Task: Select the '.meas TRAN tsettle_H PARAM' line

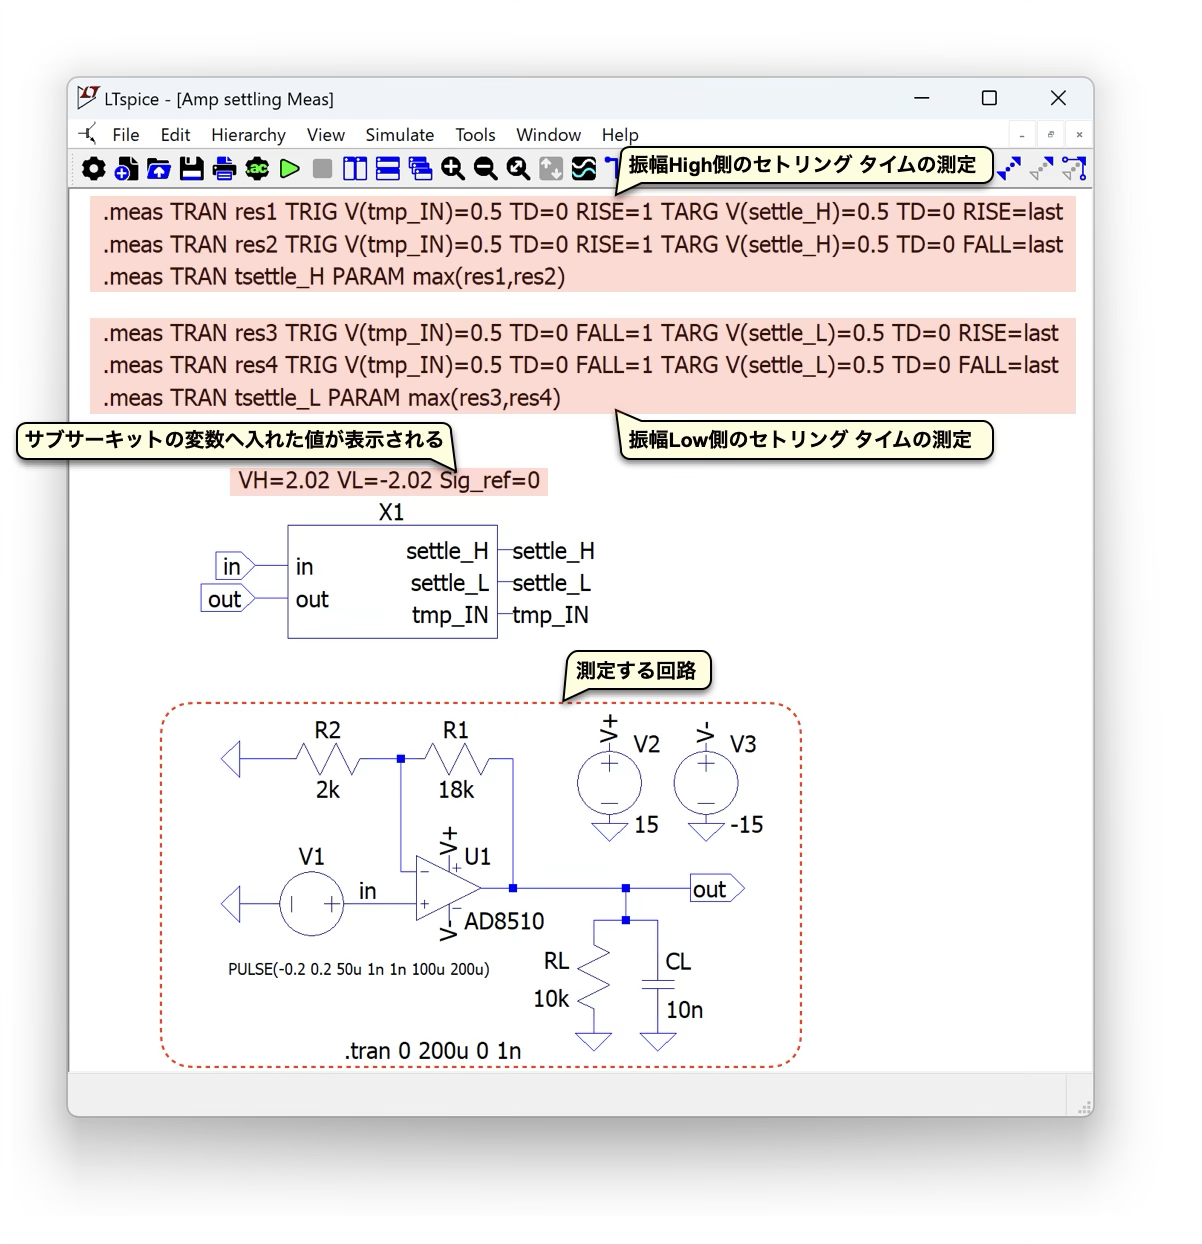Action: coord(334,277)
